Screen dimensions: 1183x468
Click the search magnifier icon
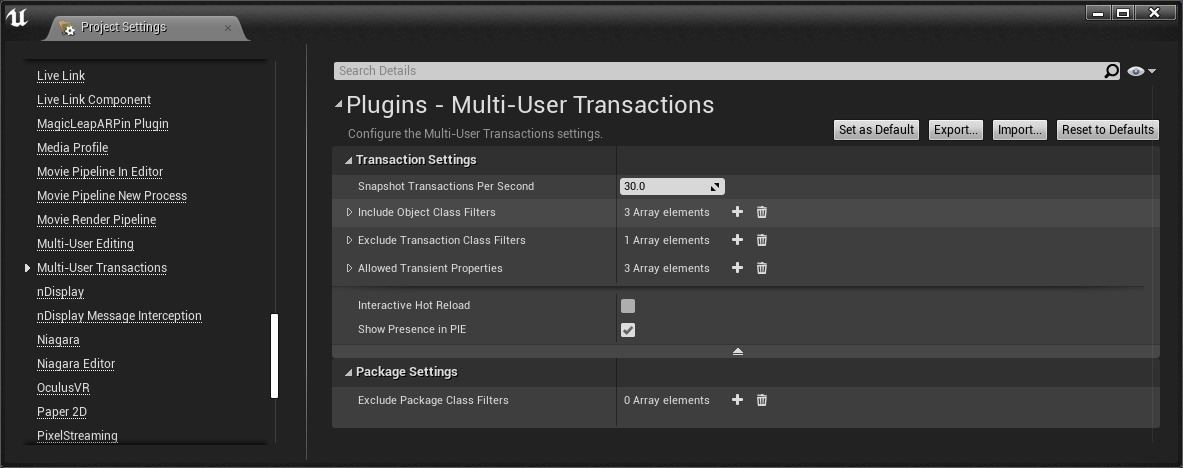(1111, 71)
